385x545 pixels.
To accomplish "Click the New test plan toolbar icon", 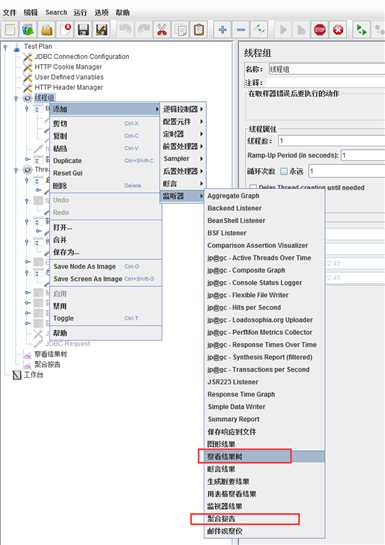I will click(10, 30).
